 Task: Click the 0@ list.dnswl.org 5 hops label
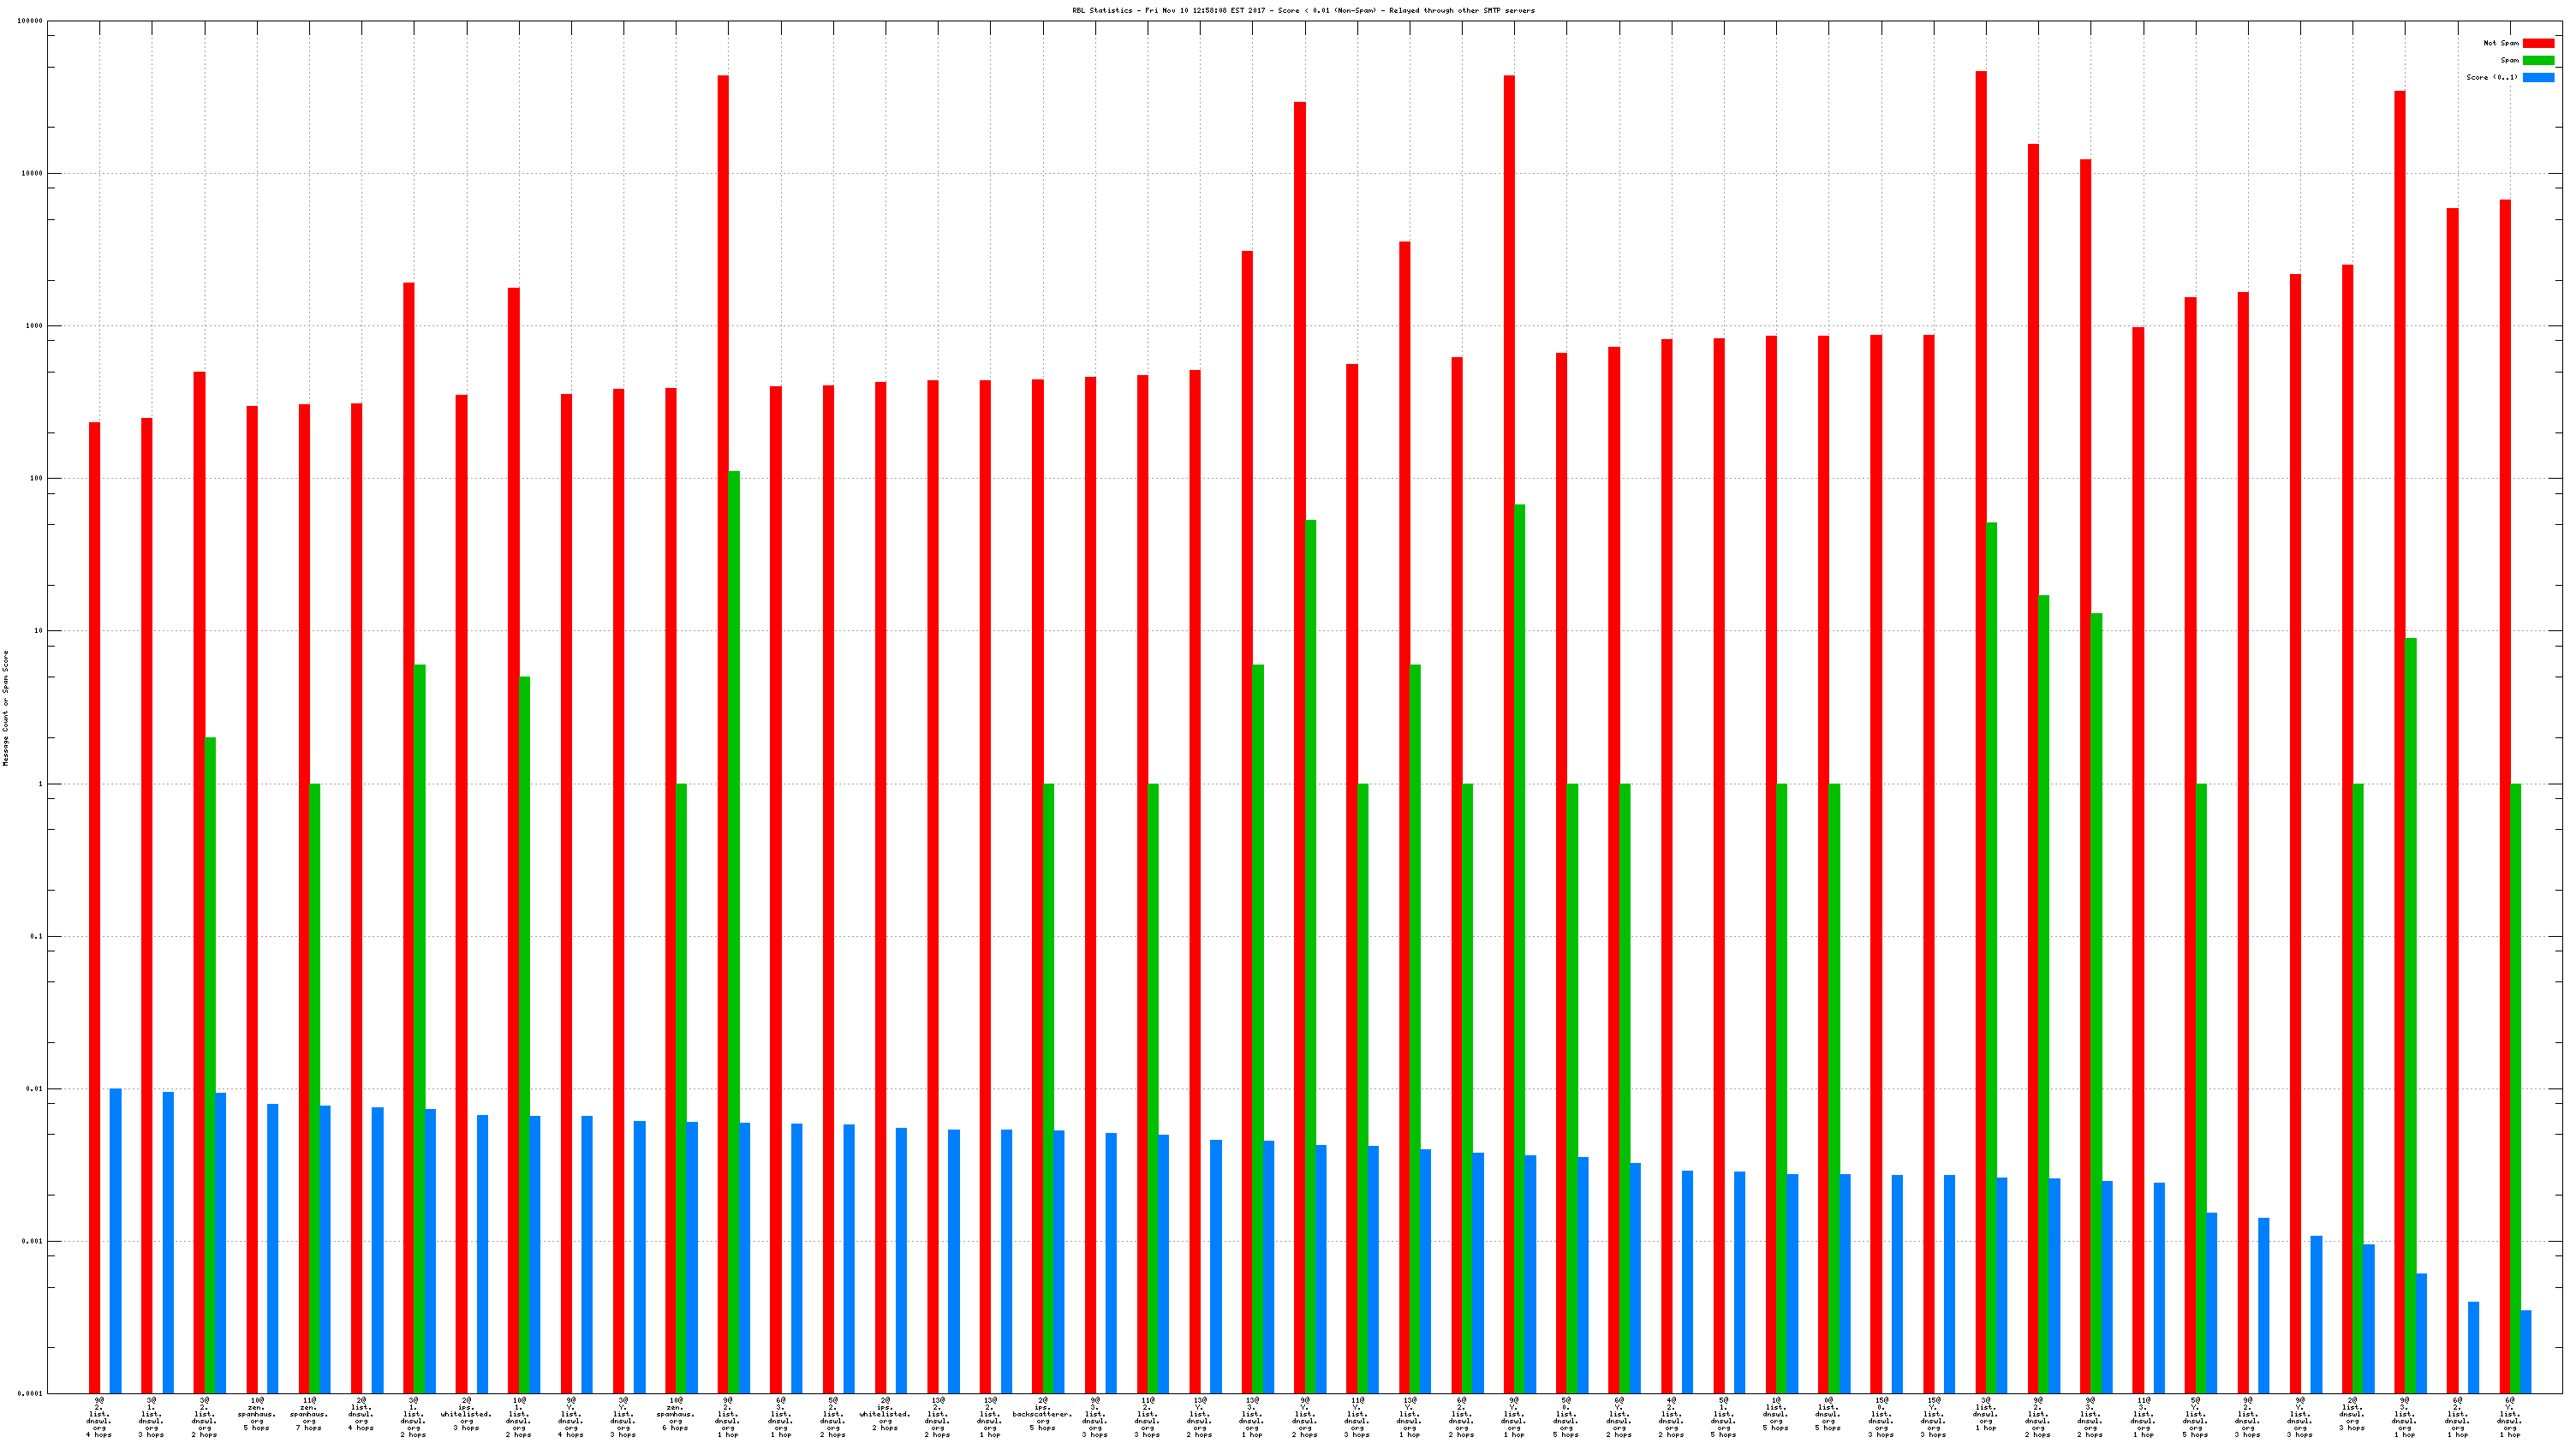coord(1829,1415)
